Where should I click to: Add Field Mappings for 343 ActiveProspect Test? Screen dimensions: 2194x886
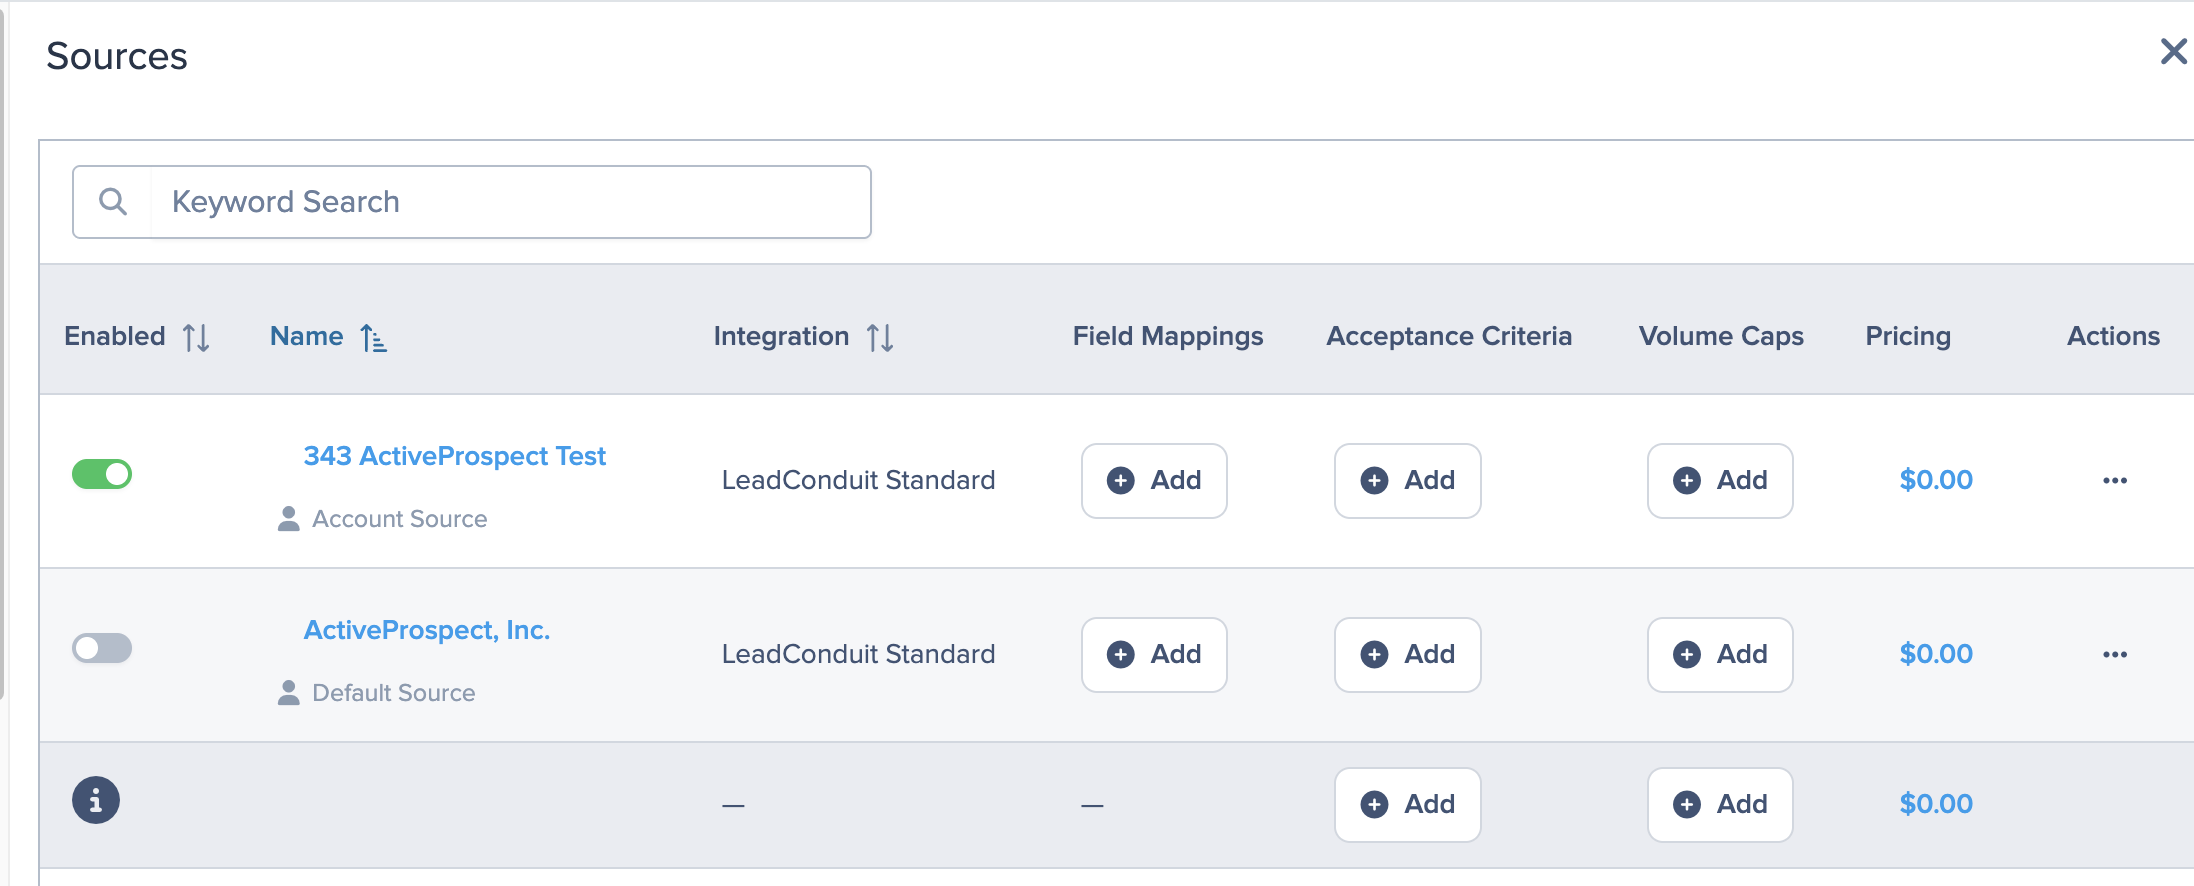click(1154, 481)
